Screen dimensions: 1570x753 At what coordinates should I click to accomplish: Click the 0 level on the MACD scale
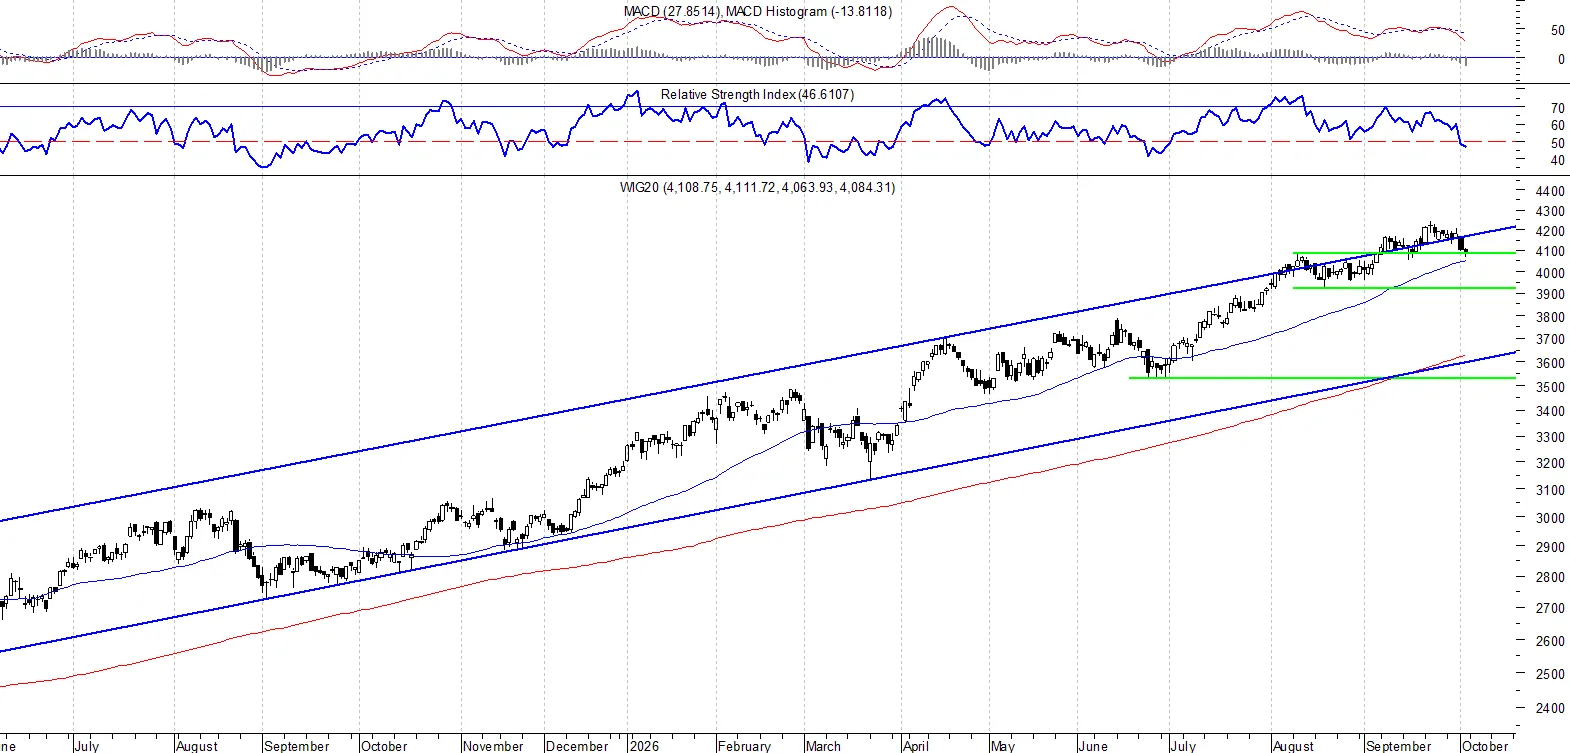click(x=1561, y=60)
